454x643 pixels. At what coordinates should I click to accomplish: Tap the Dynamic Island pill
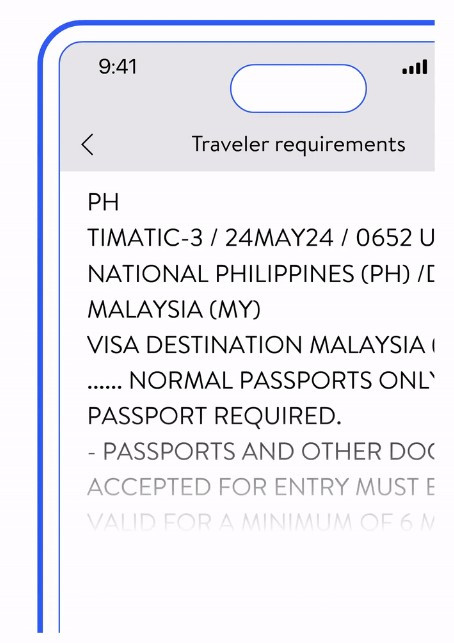pyautogui.click(x=298, y=88)
